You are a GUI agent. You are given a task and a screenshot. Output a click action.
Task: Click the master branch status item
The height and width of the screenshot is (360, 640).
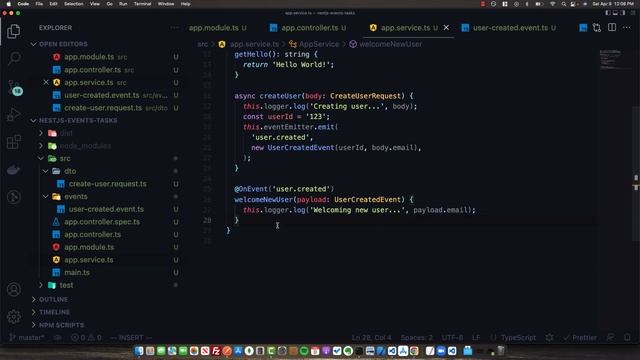click(27, 338)
